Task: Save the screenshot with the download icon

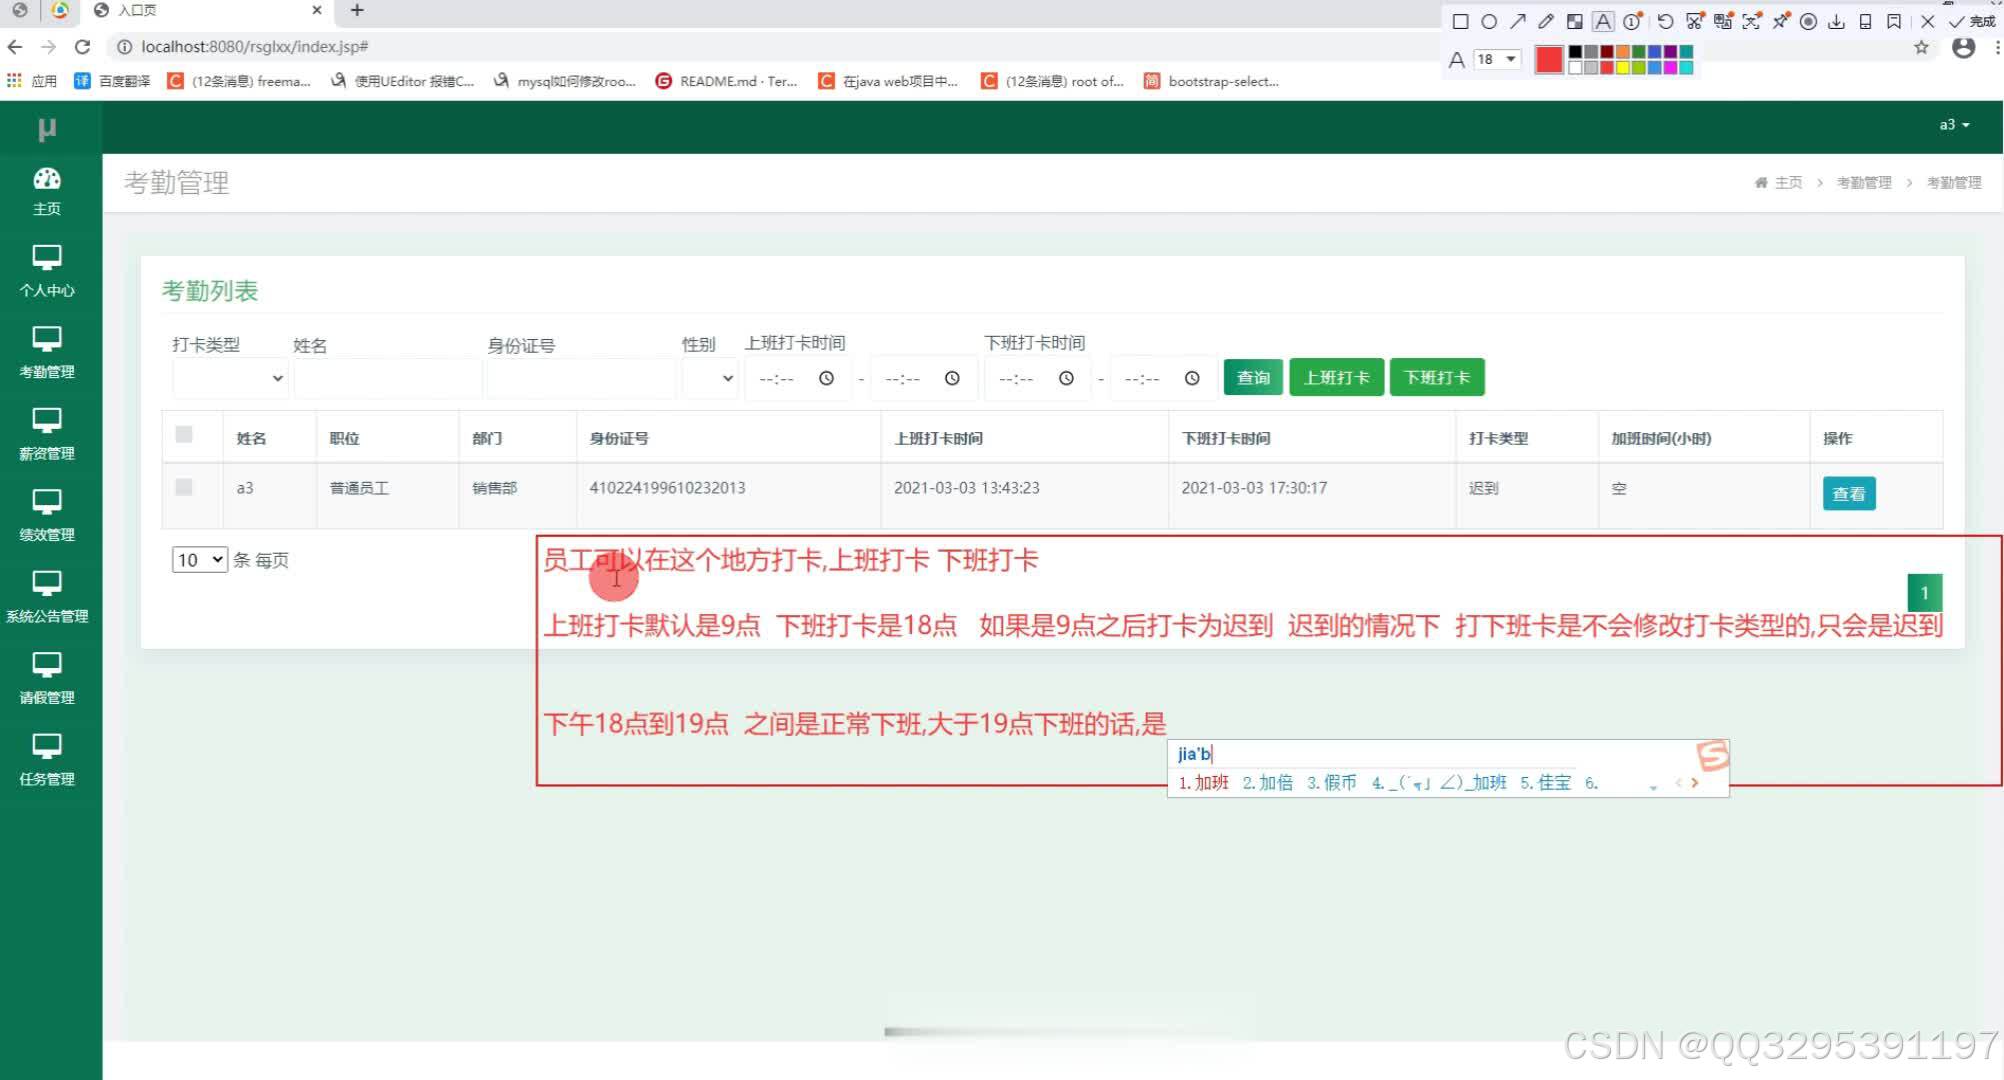Action: point(1837,21)
